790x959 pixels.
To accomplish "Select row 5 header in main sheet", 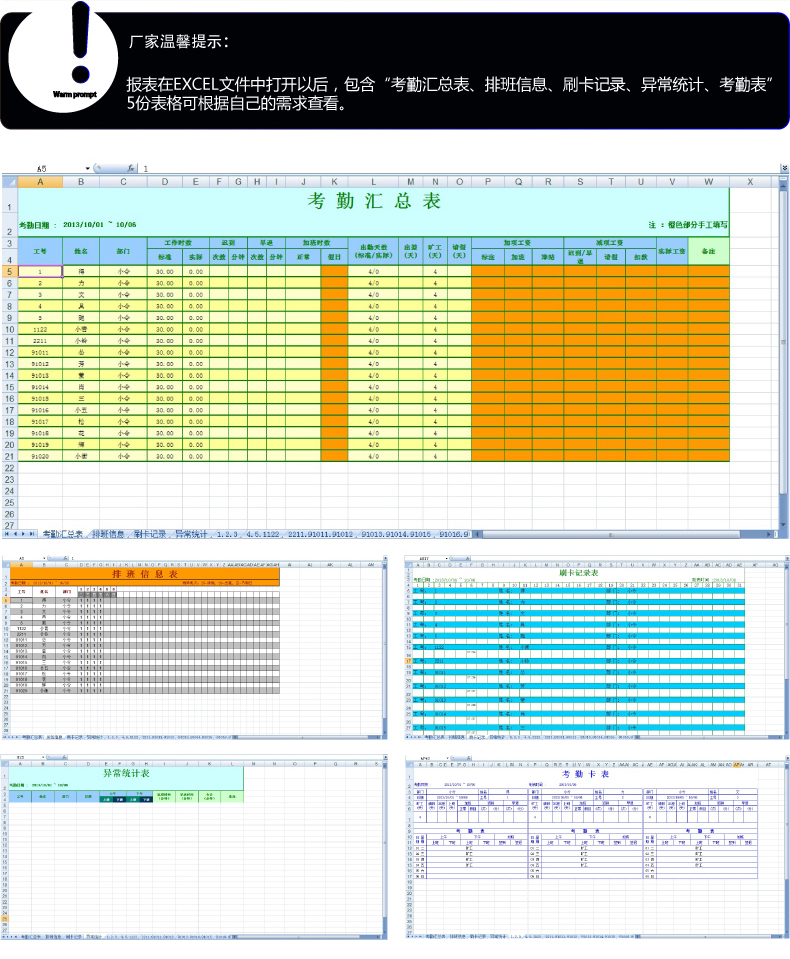I will (x=10, y=271).
